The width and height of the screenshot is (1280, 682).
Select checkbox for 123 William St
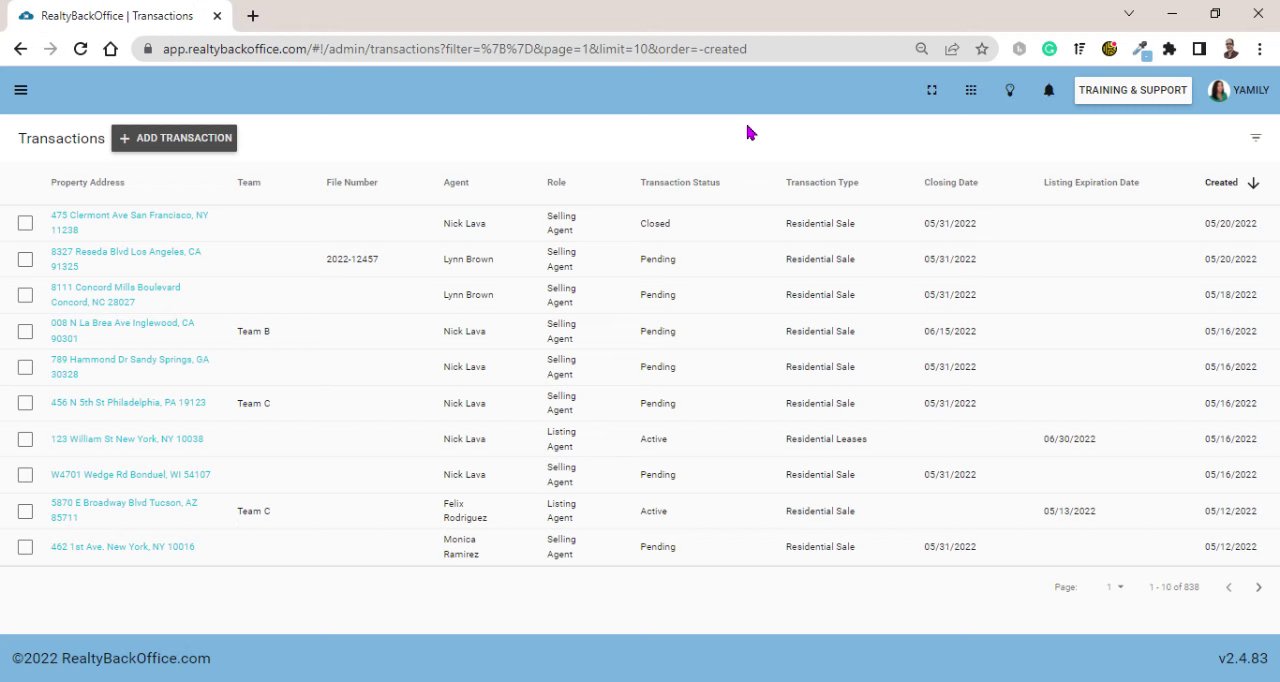tap(25, 439)
